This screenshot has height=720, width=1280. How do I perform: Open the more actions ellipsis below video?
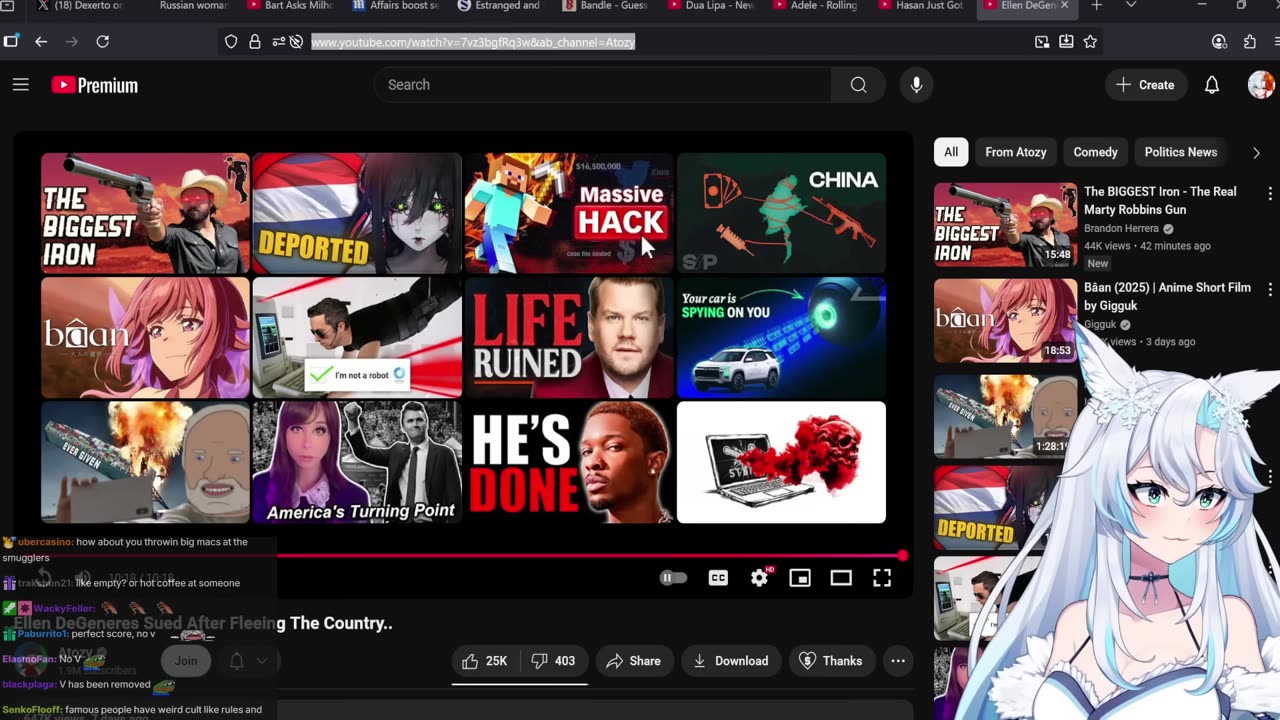(898, 661)
